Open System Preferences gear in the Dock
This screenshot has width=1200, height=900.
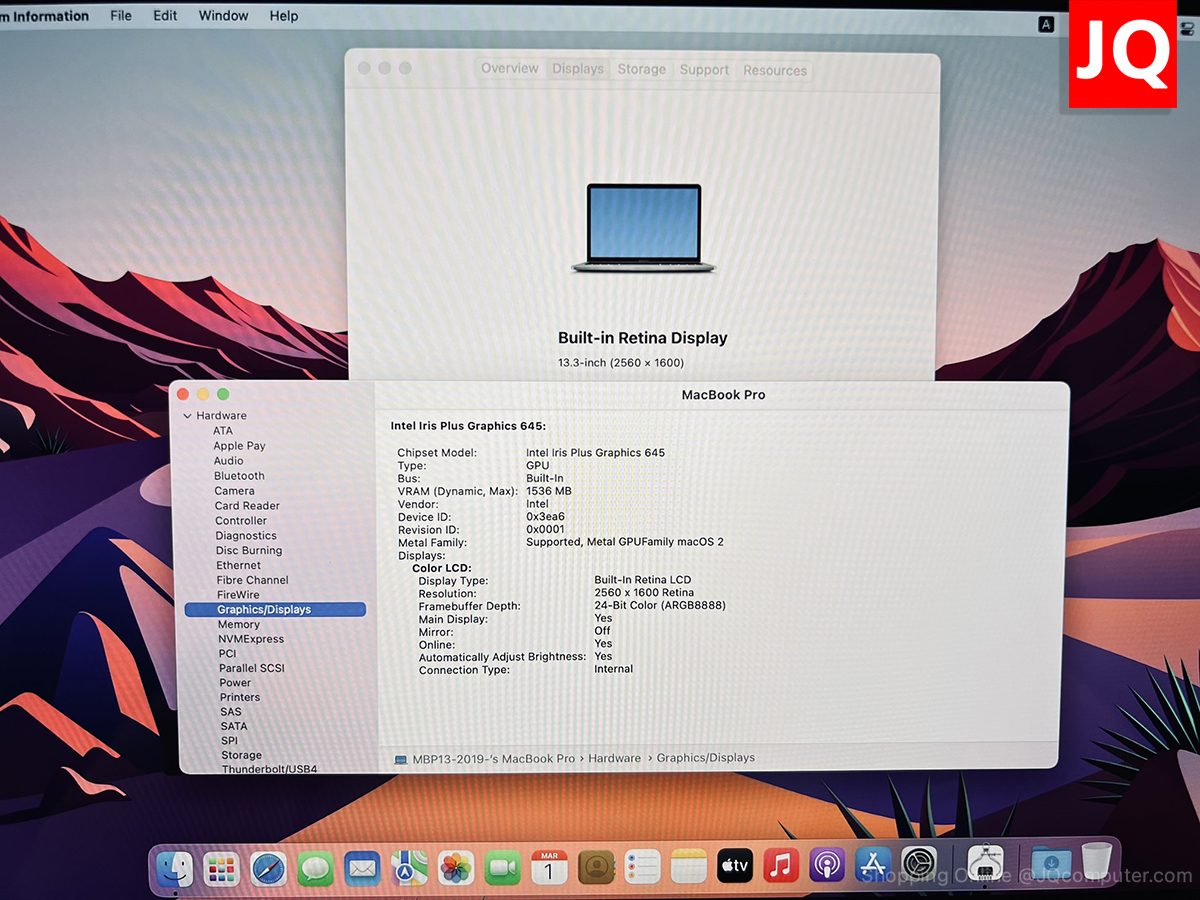click(919, 865)
